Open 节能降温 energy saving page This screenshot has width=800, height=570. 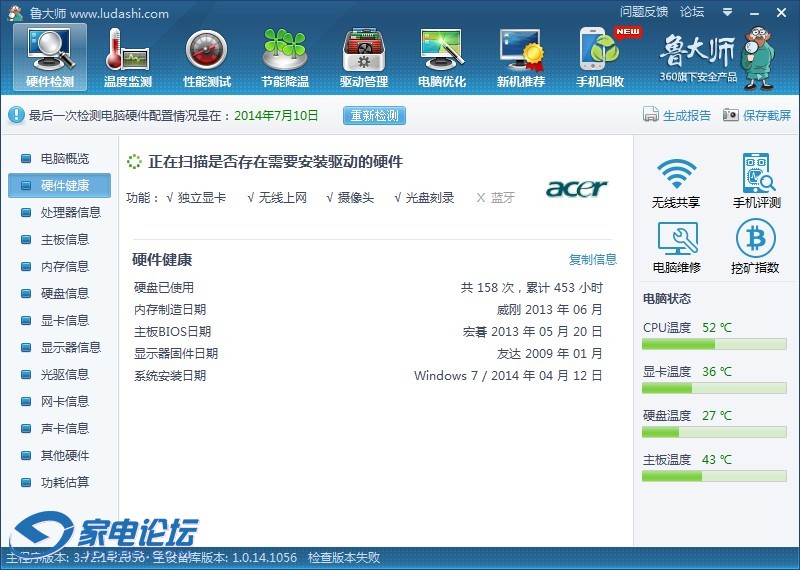285,56
